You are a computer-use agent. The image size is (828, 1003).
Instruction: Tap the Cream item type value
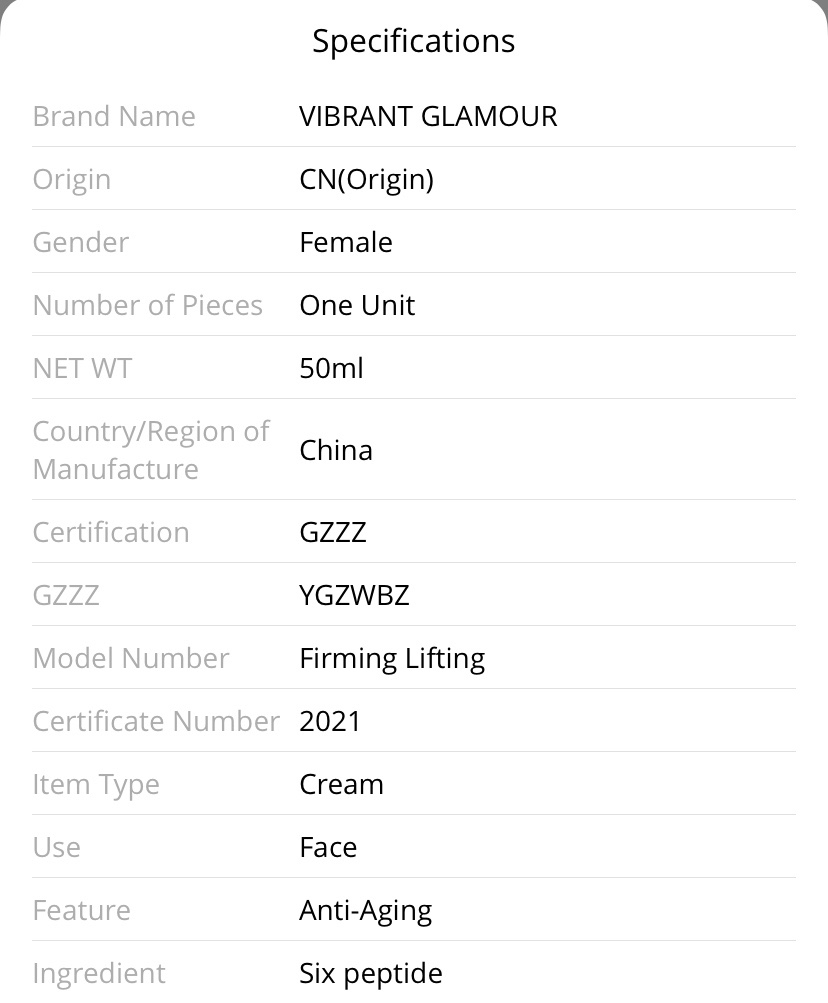[x=342, y=784]
